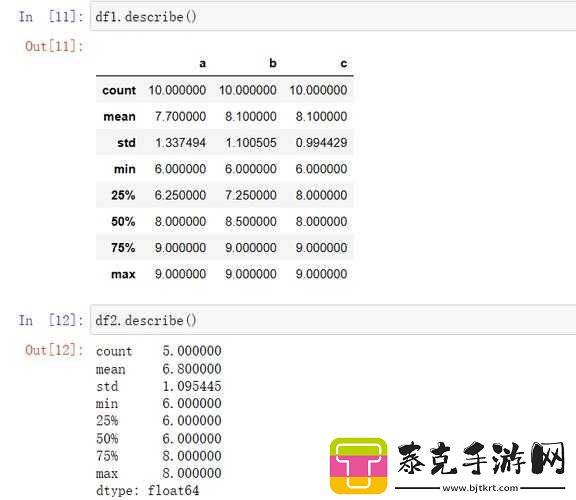Select column header c in the table
The width and height of the screenshot is (576, 500).
tap(343, 64)
